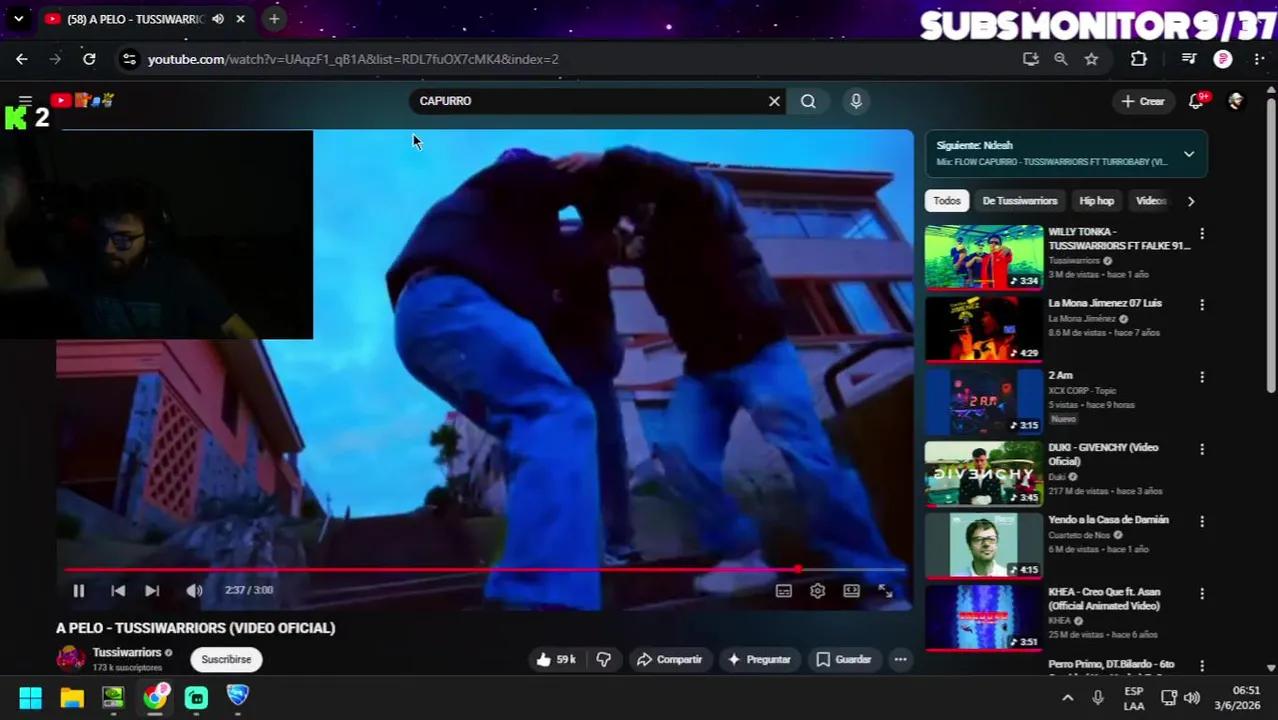The width and height of the screenshot is (1278, 720).
Task: Open the tab search dropdown arrow
Action: (x=18, y=18)
